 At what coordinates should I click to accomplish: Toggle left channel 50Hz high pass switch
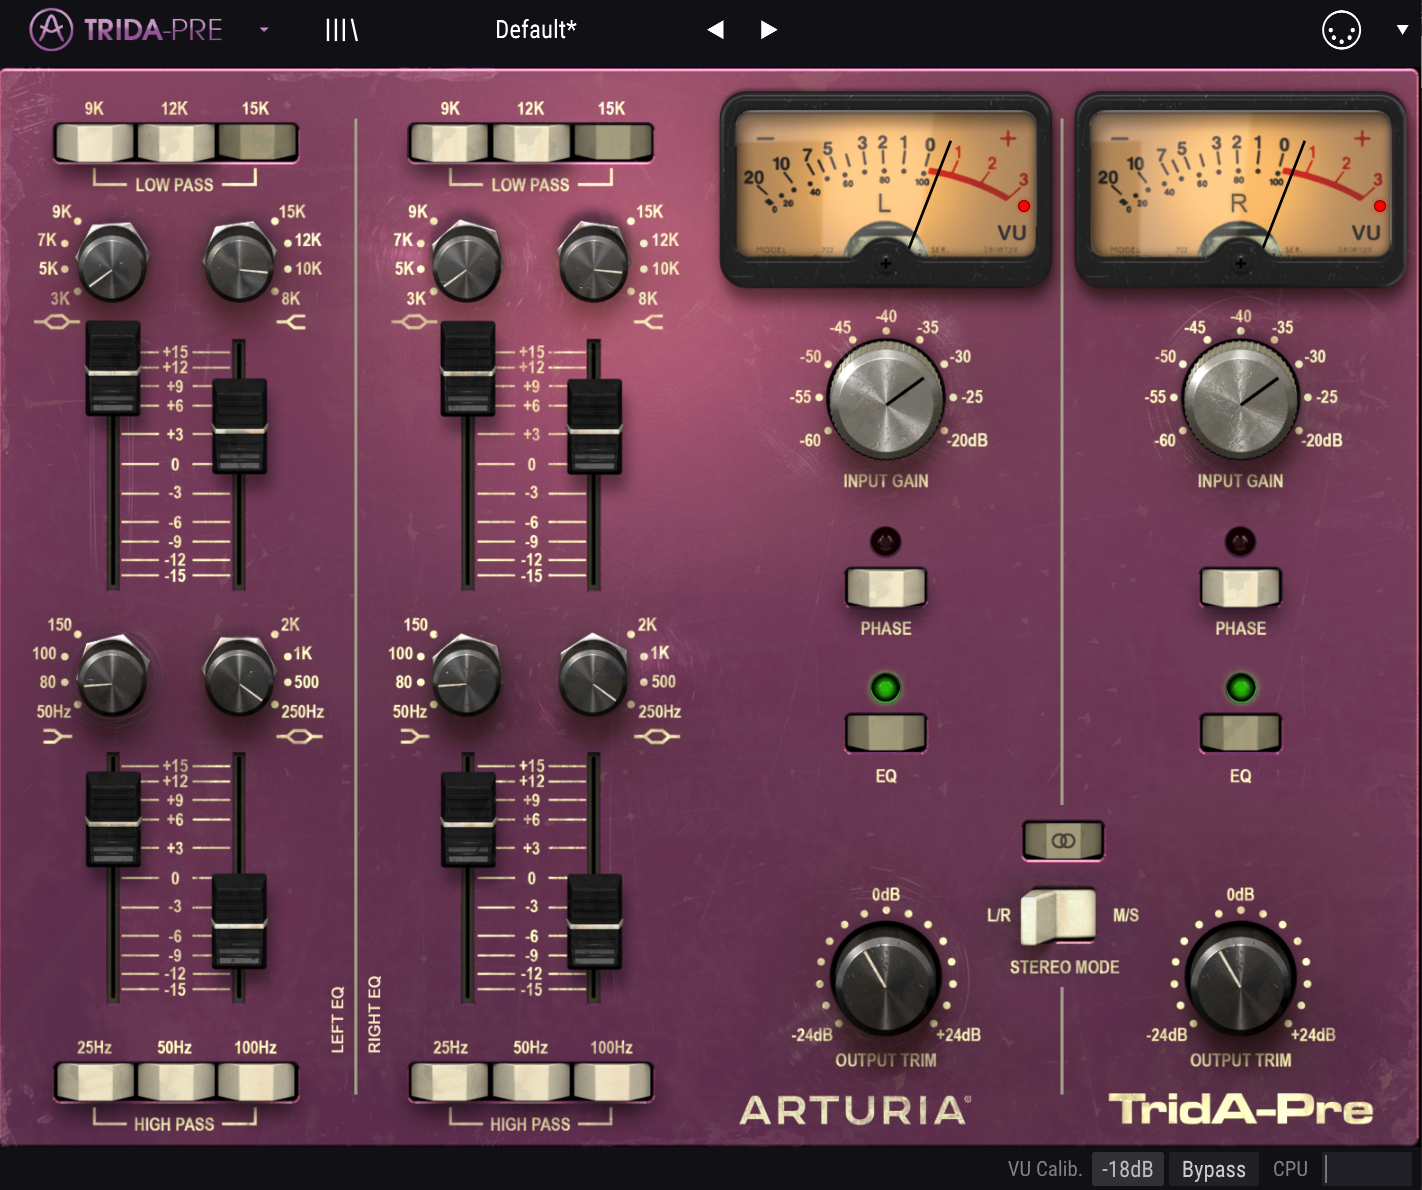[x=175, y=1082]
